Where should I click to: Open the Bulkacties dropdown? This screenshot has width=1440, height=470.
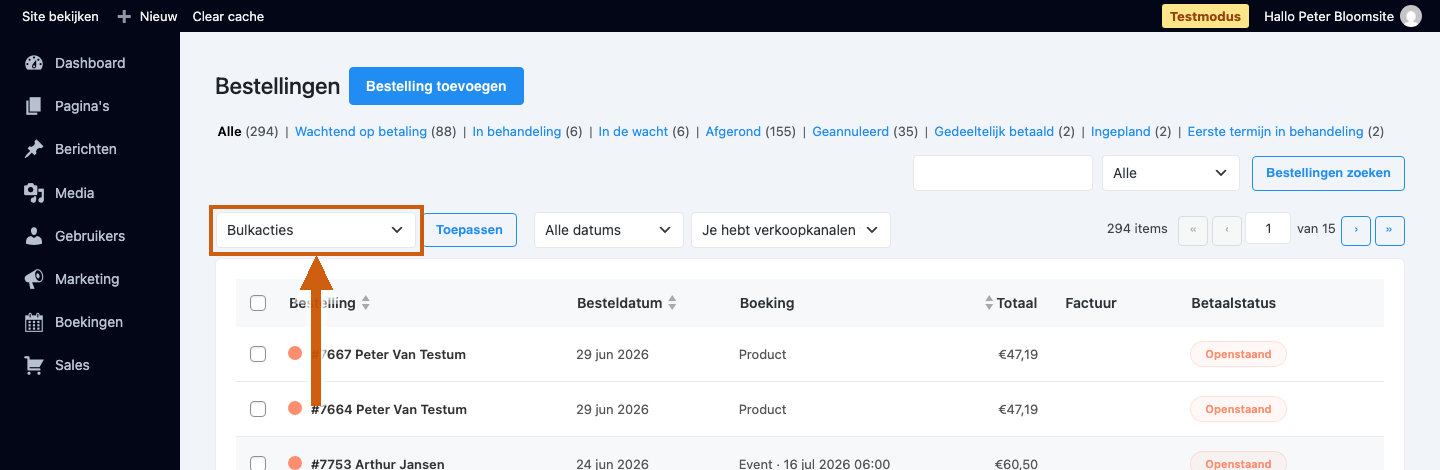(x=316, y=230)
